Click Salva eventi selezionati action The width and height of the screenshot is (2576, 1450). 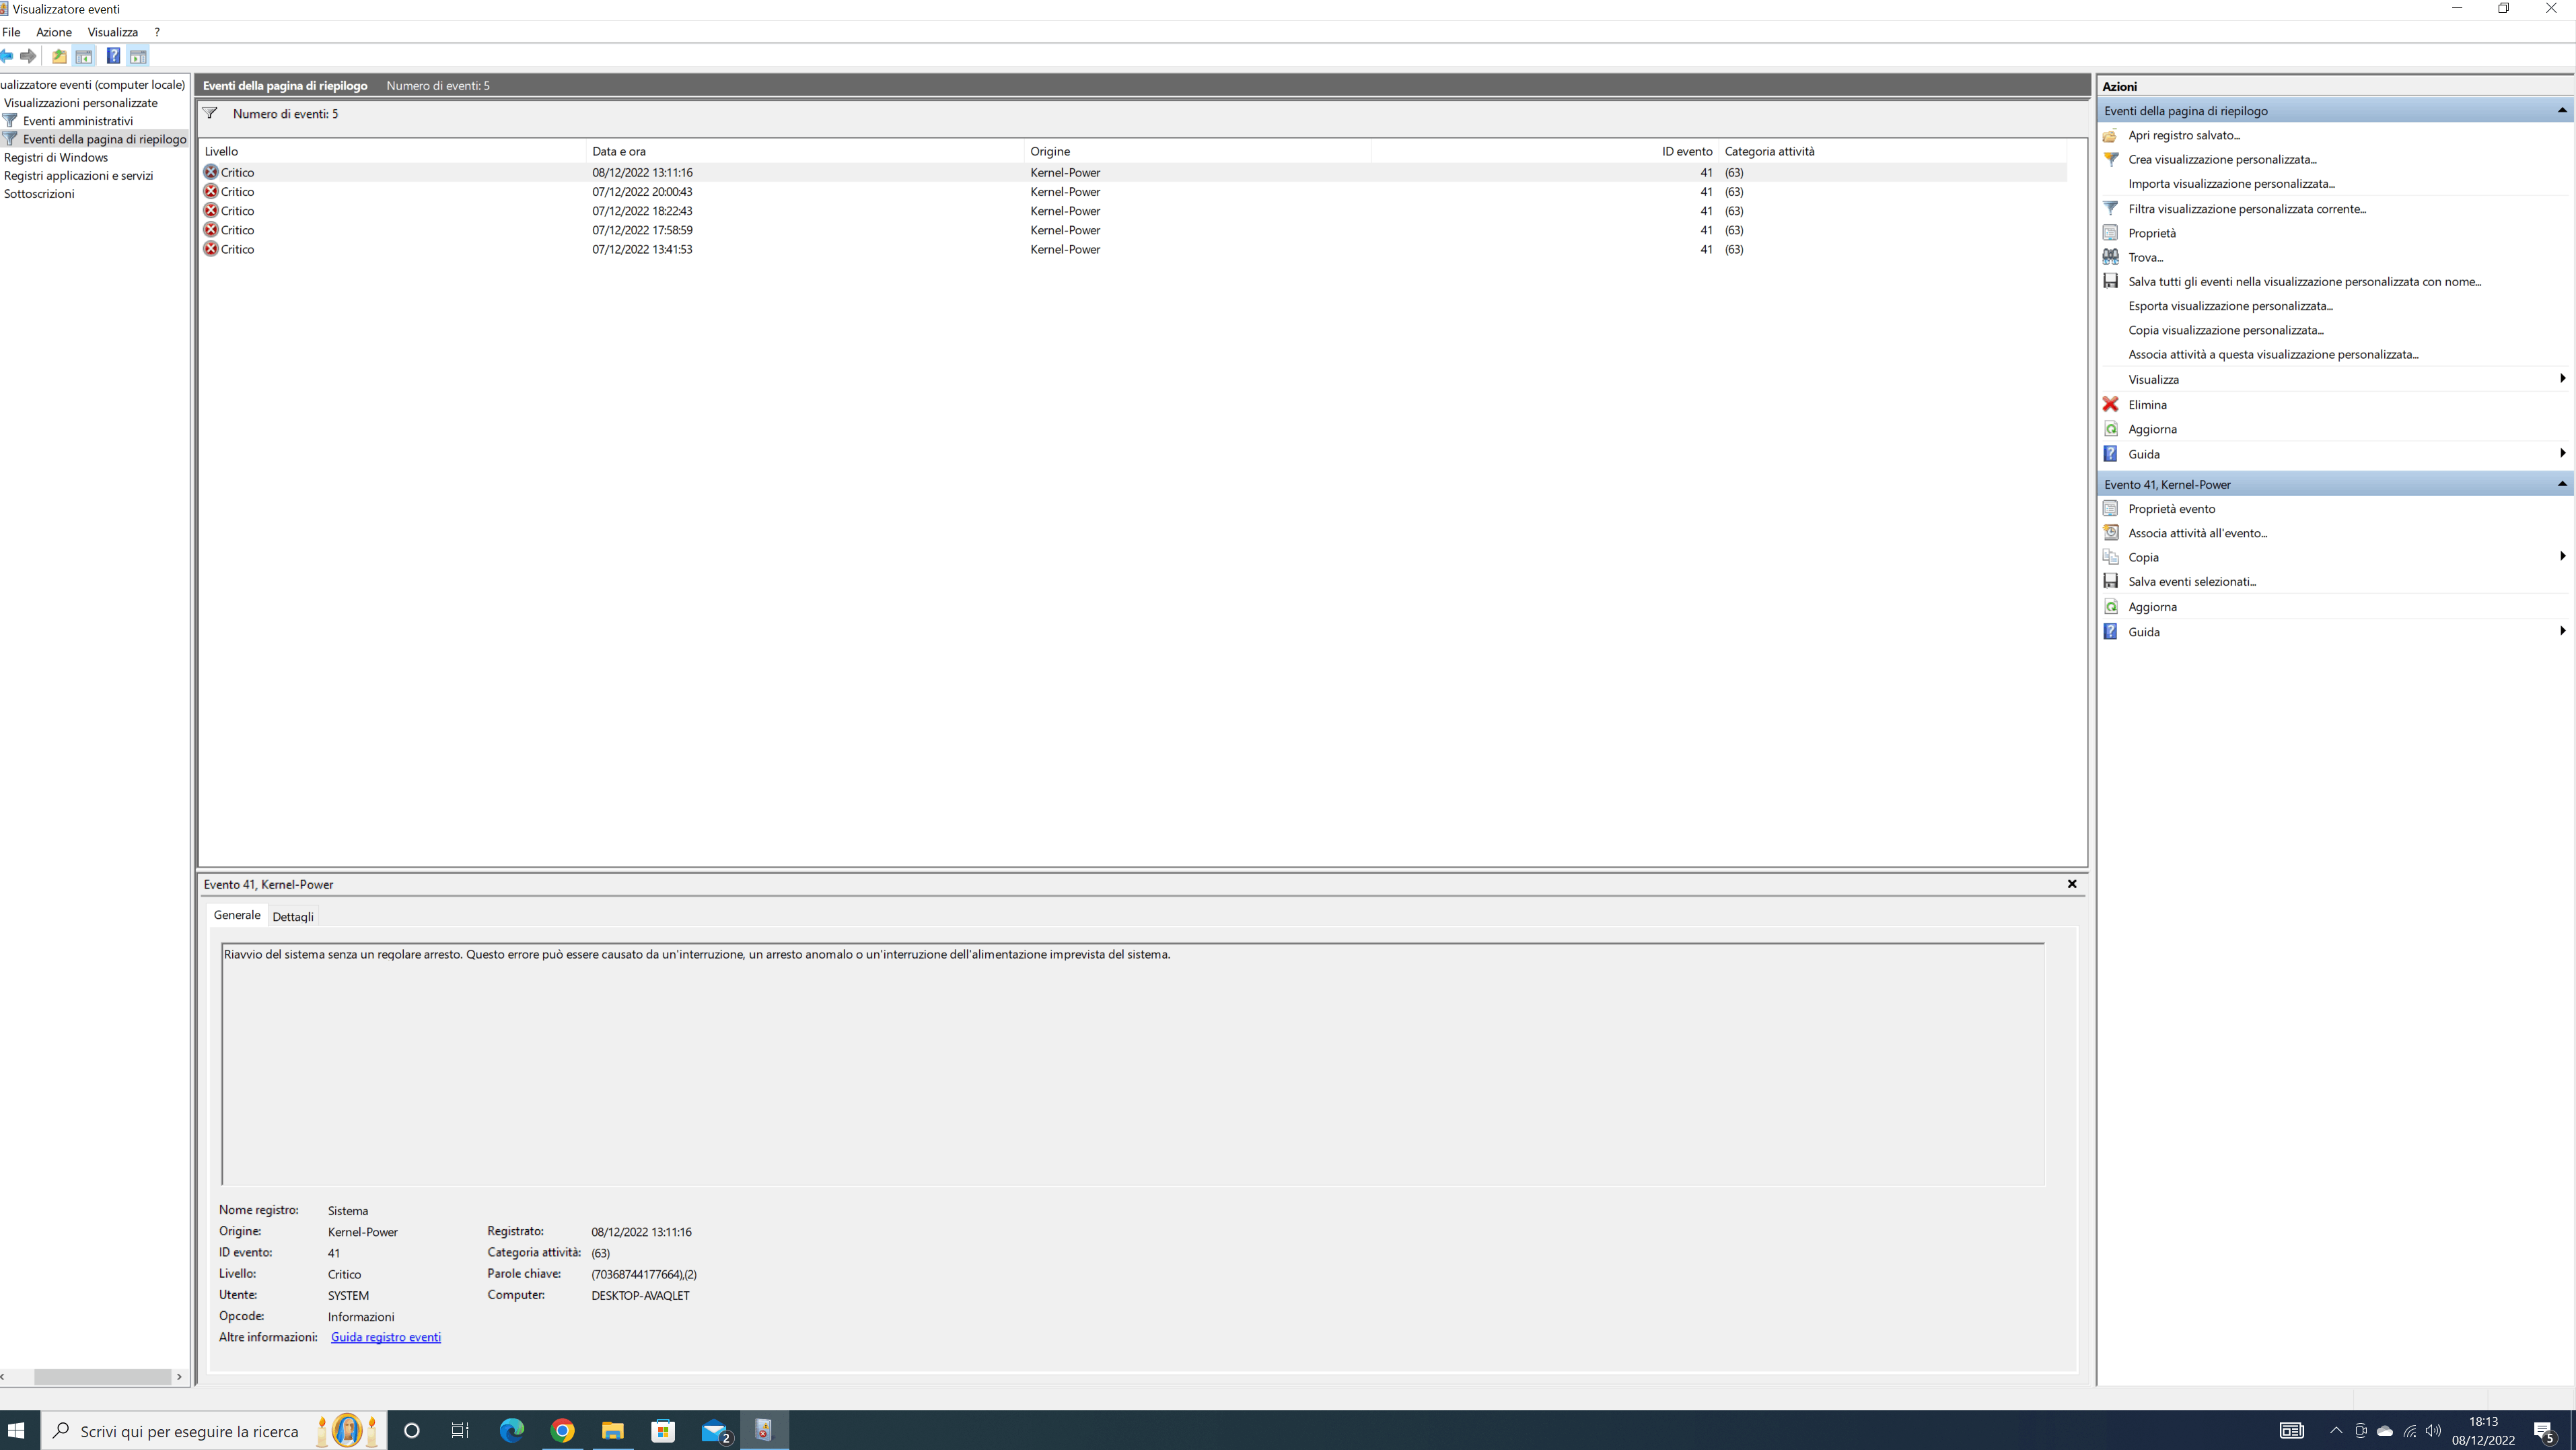pyautogui.click(x=2191, y=581)
